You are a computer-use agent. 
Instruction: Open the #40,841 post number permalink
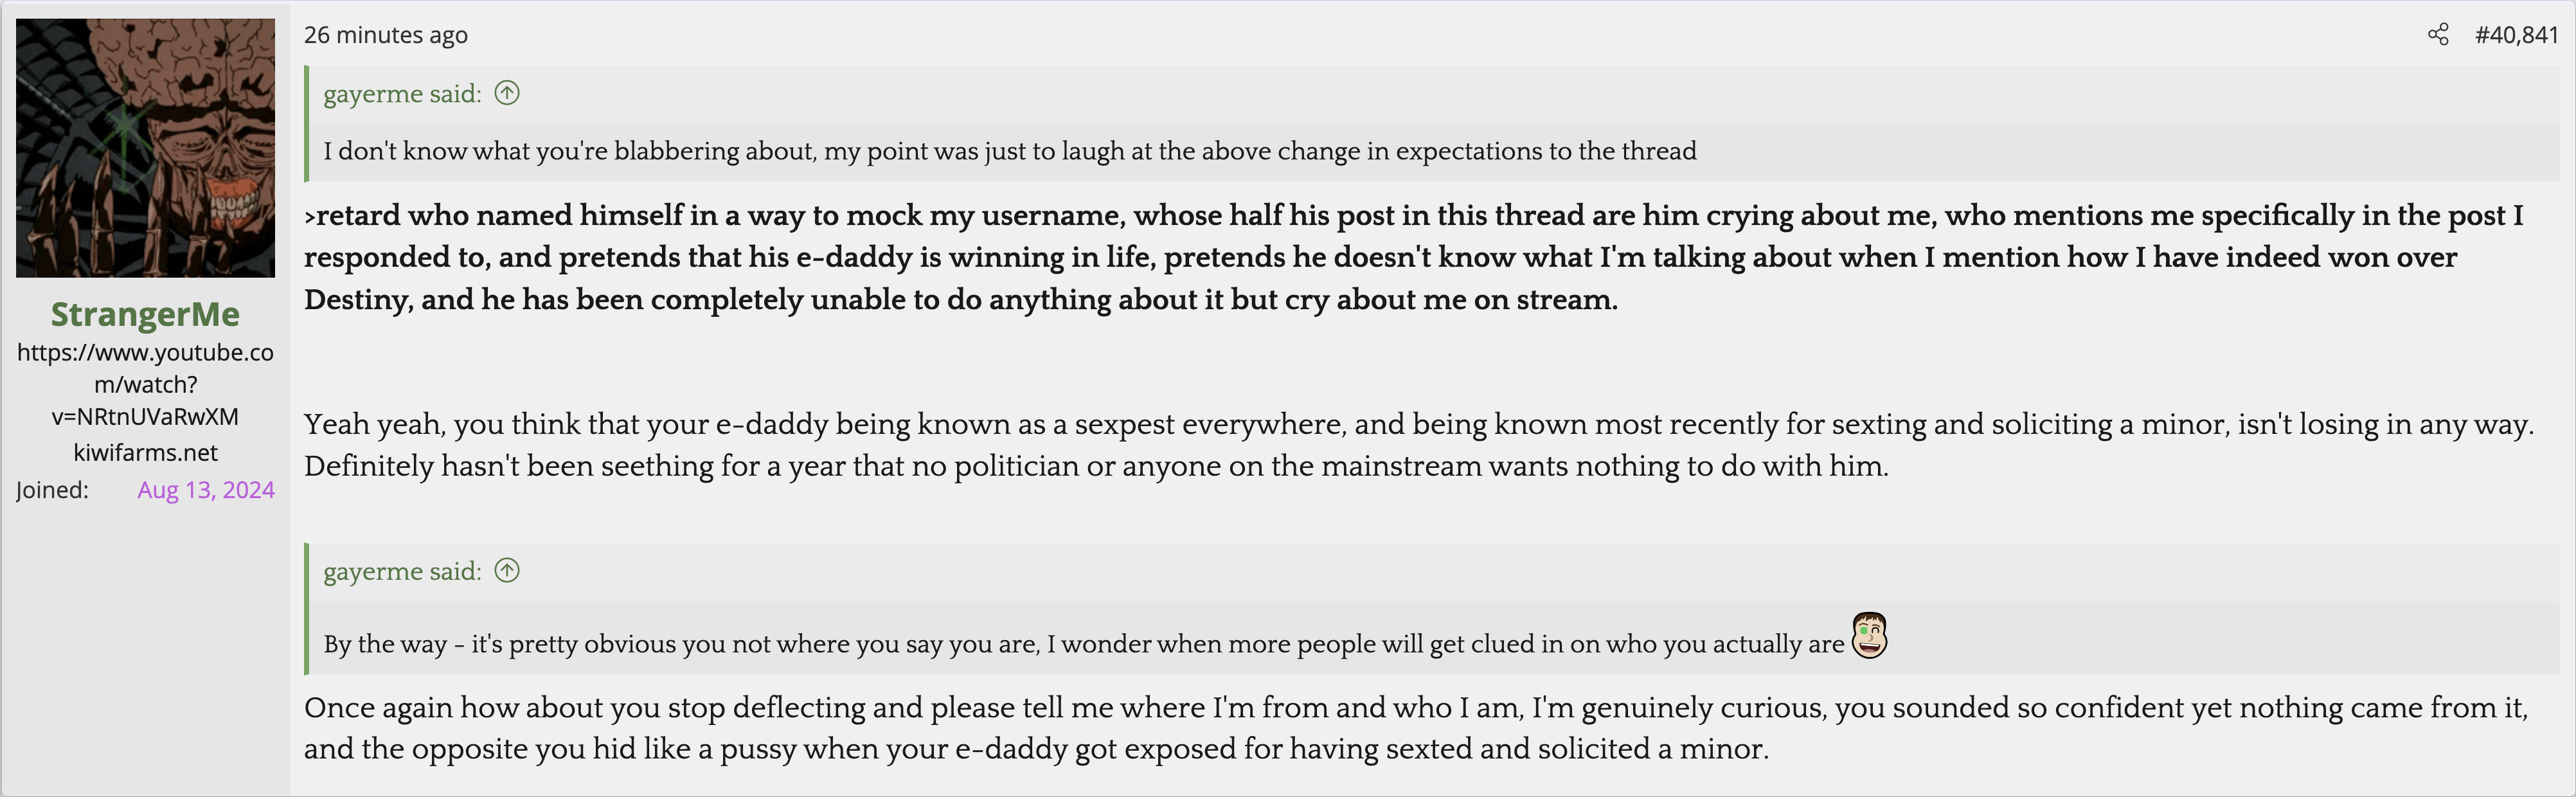[2515, 35]
